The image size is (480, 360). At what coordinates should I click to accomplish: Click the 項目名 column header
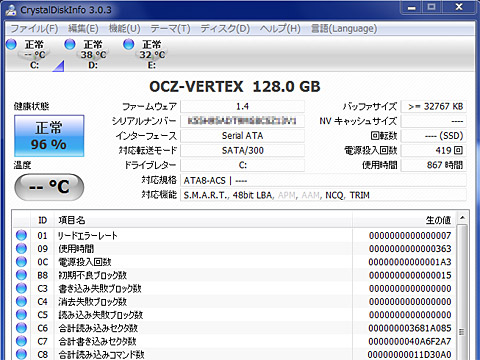click(x=203, y=220)
